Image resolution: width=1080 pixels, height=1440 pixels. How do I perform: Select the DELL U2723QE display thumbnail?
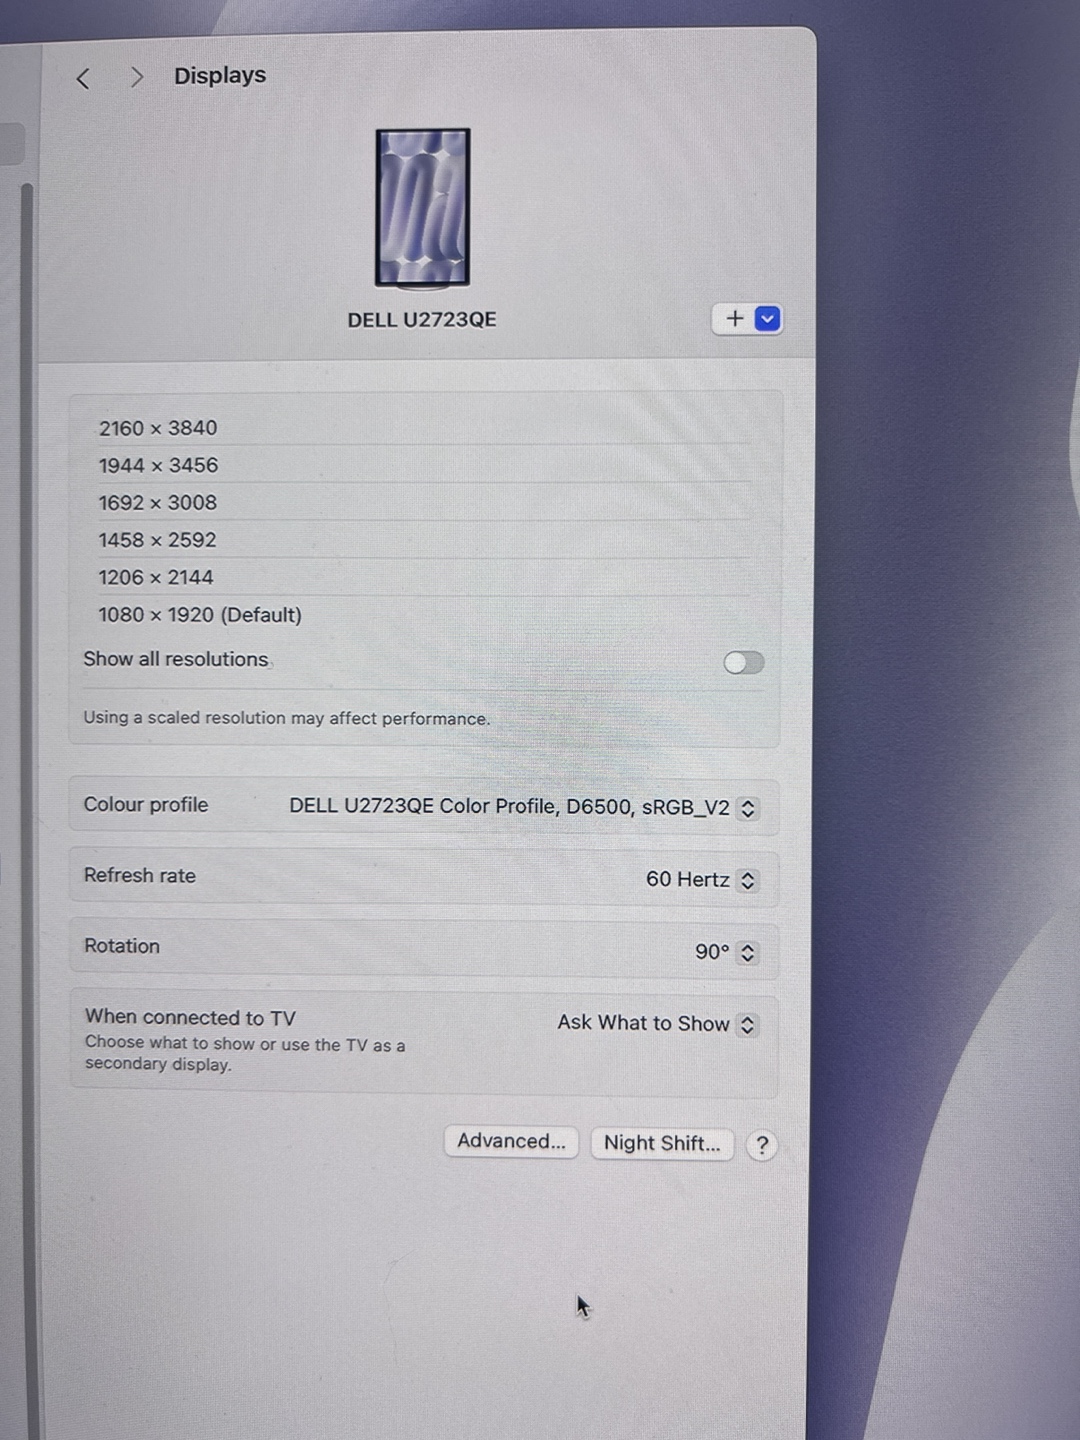click(423, 208)
